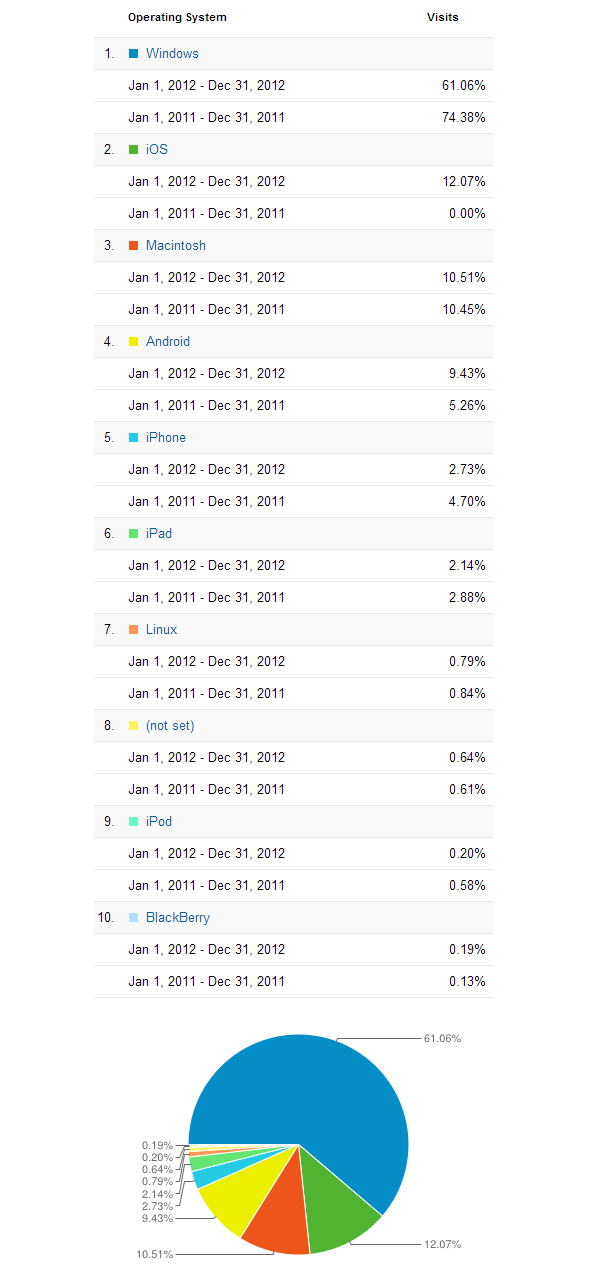Select the iPhone operating system link
Screen dimensions: 605x1287
(x=166, y=438)
